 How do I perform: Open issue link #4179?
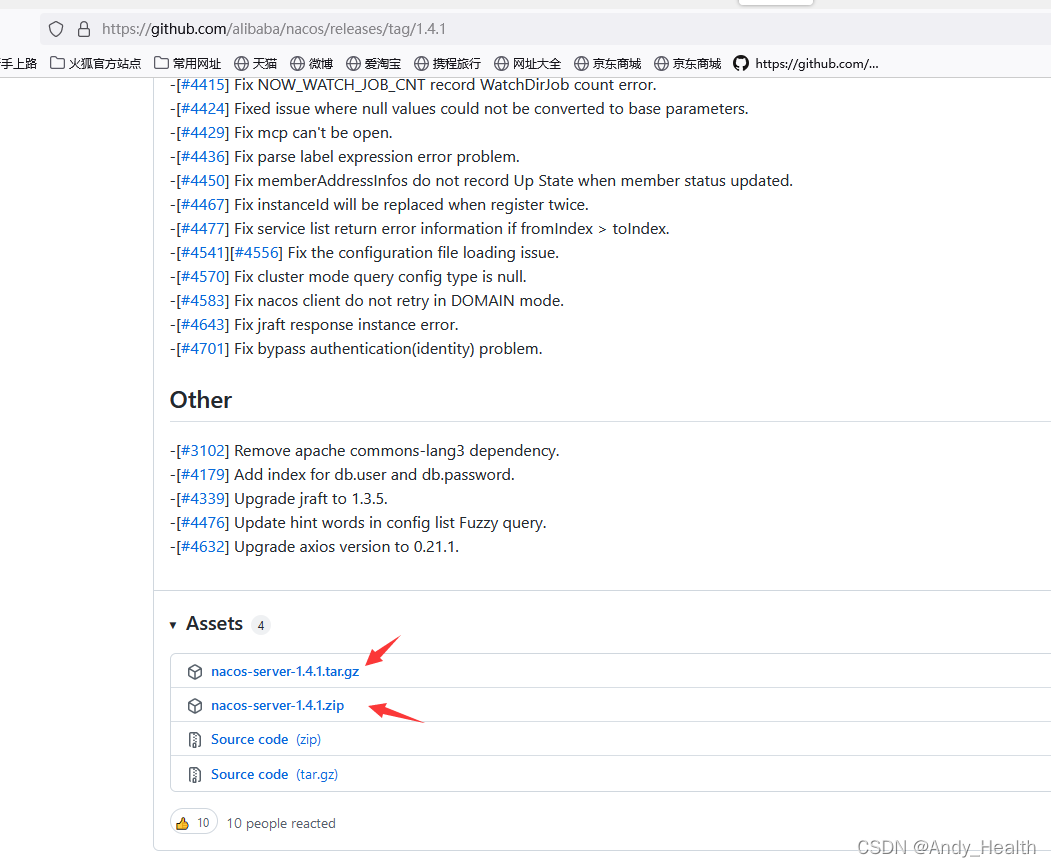[x=202, y=475]
